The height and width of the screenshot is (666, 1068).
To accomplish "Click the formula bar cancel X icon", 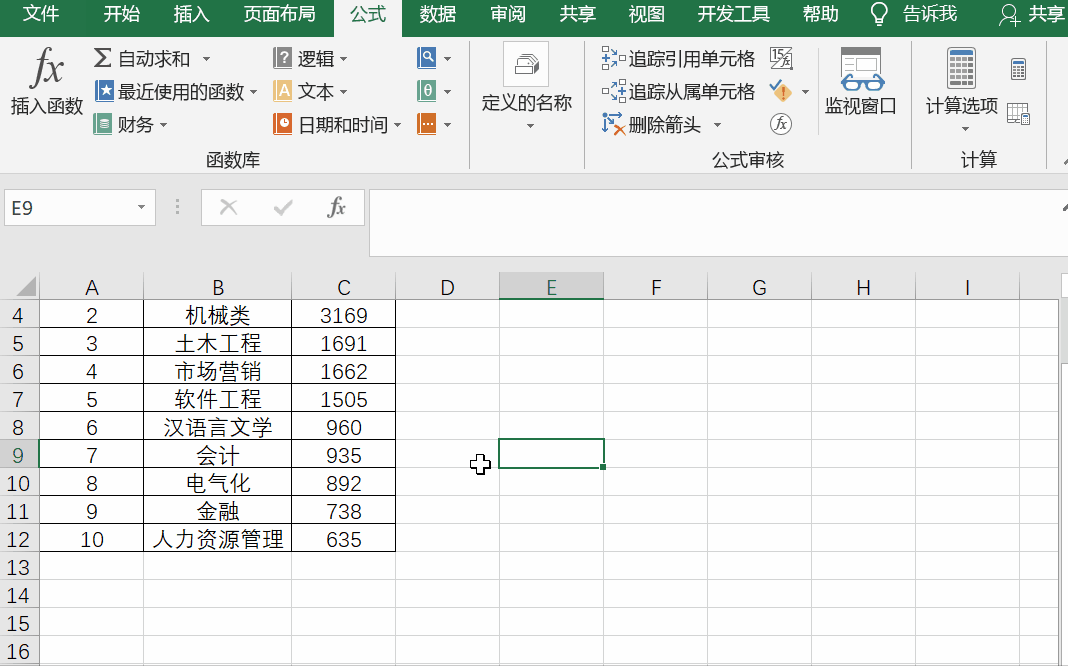I will 229,207.
